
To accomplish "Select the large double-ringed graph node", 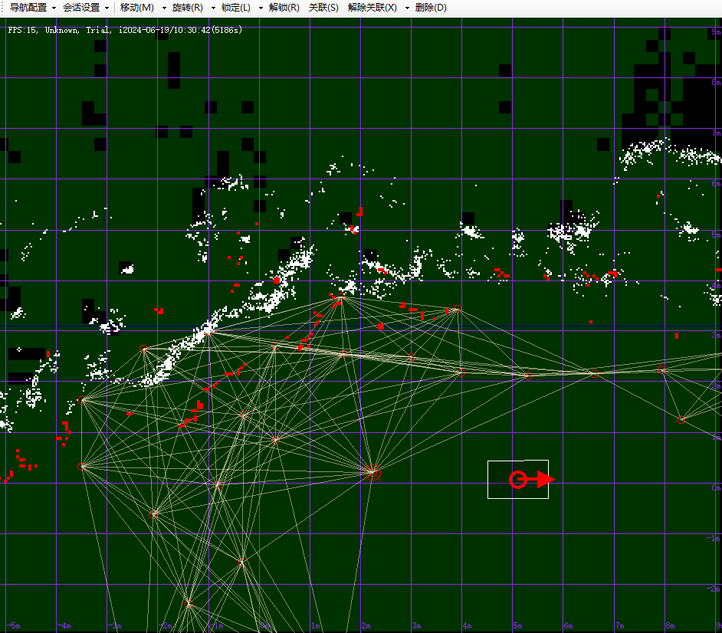I will (372, 472).
